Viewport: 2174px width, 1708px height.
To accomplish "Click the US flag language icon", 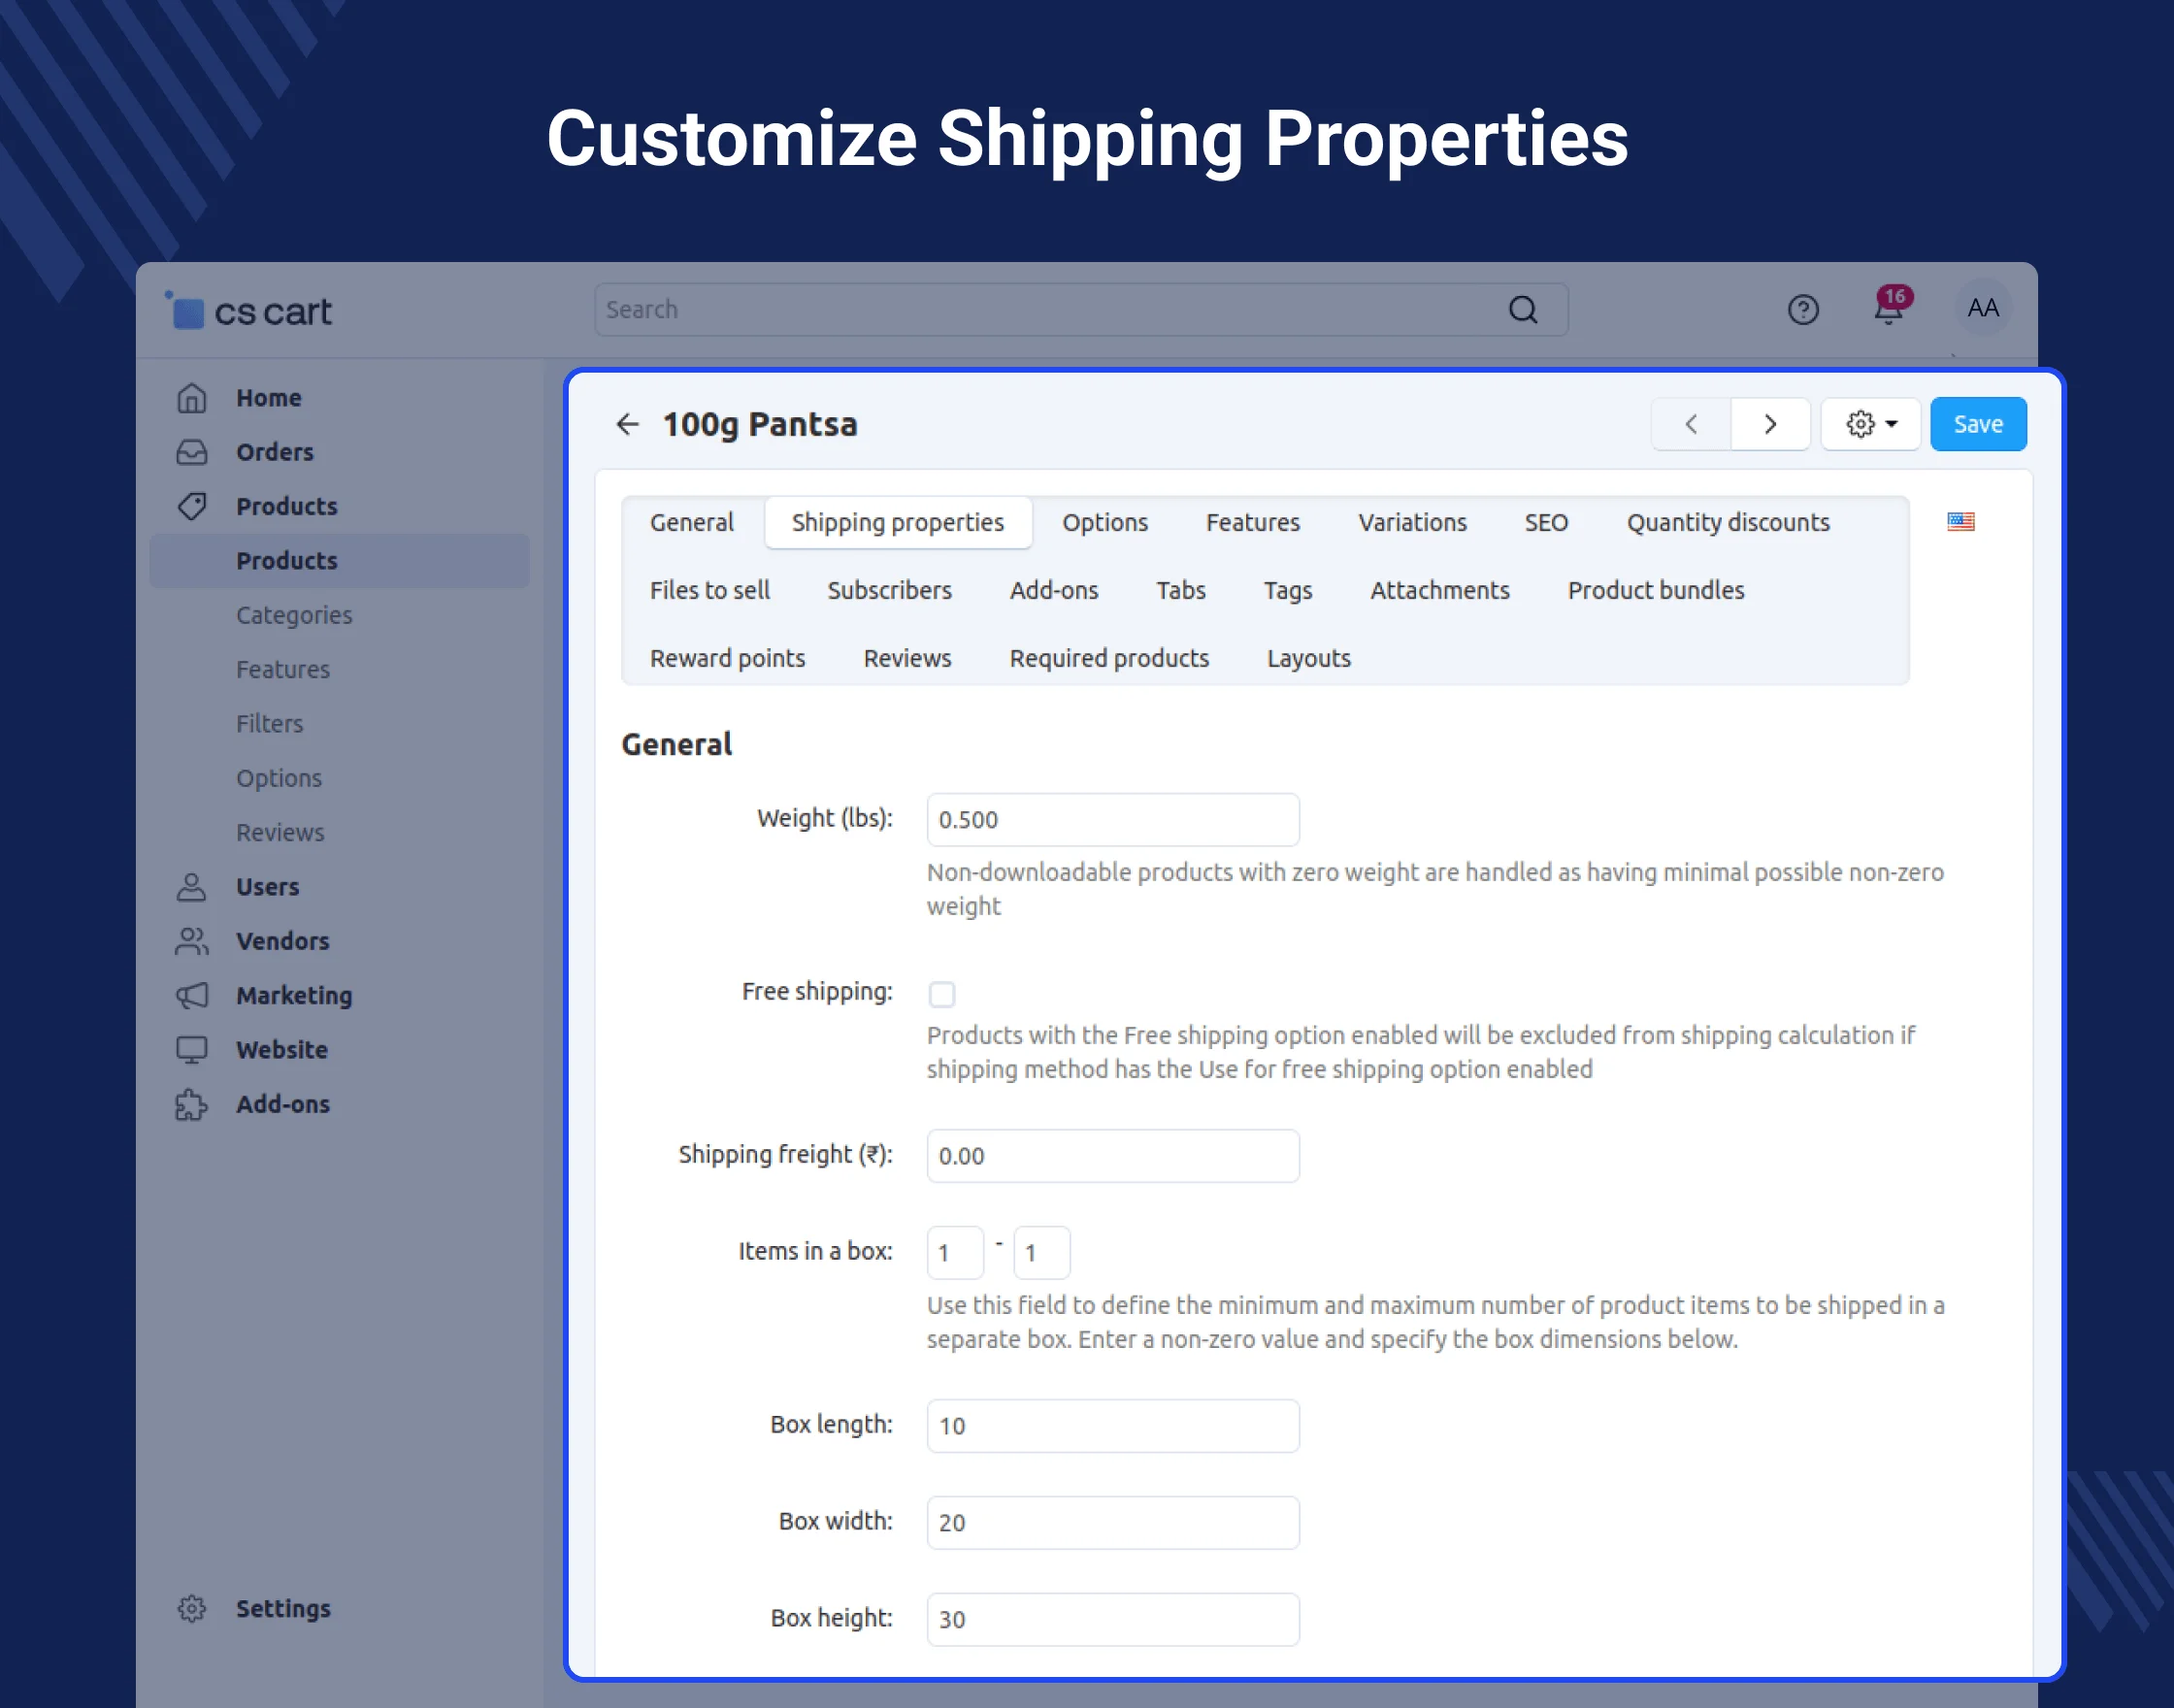I will click(1960, 521).
